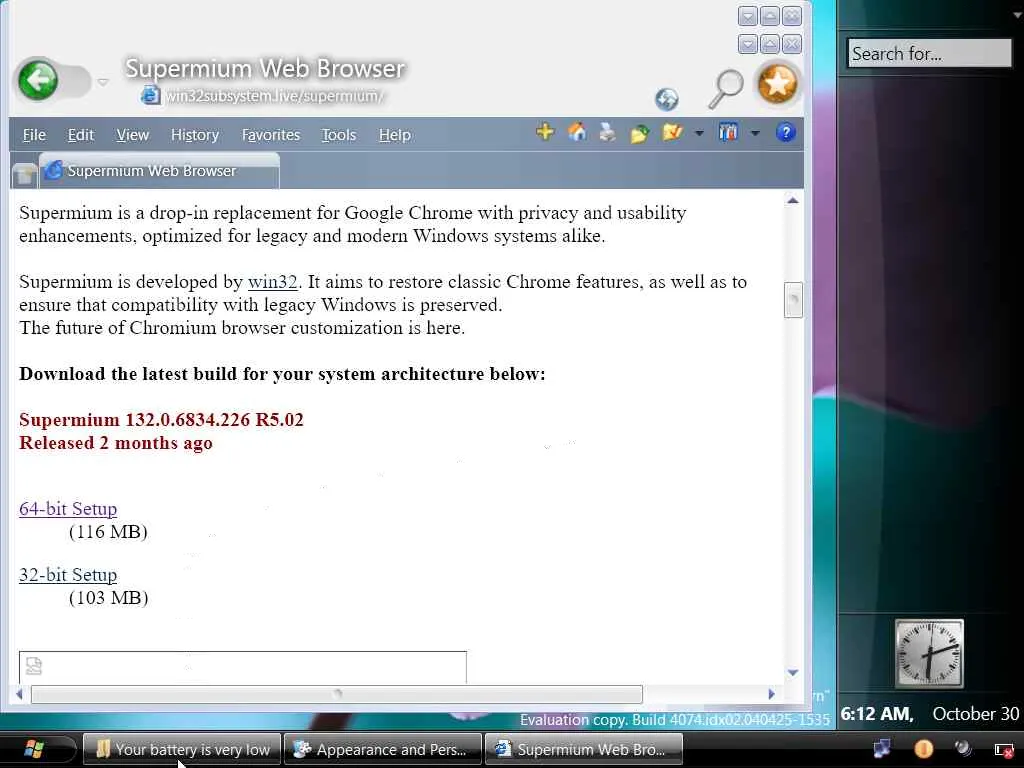Click 'Supermium 132.0.6834.226 R5.02' version text

161,419
